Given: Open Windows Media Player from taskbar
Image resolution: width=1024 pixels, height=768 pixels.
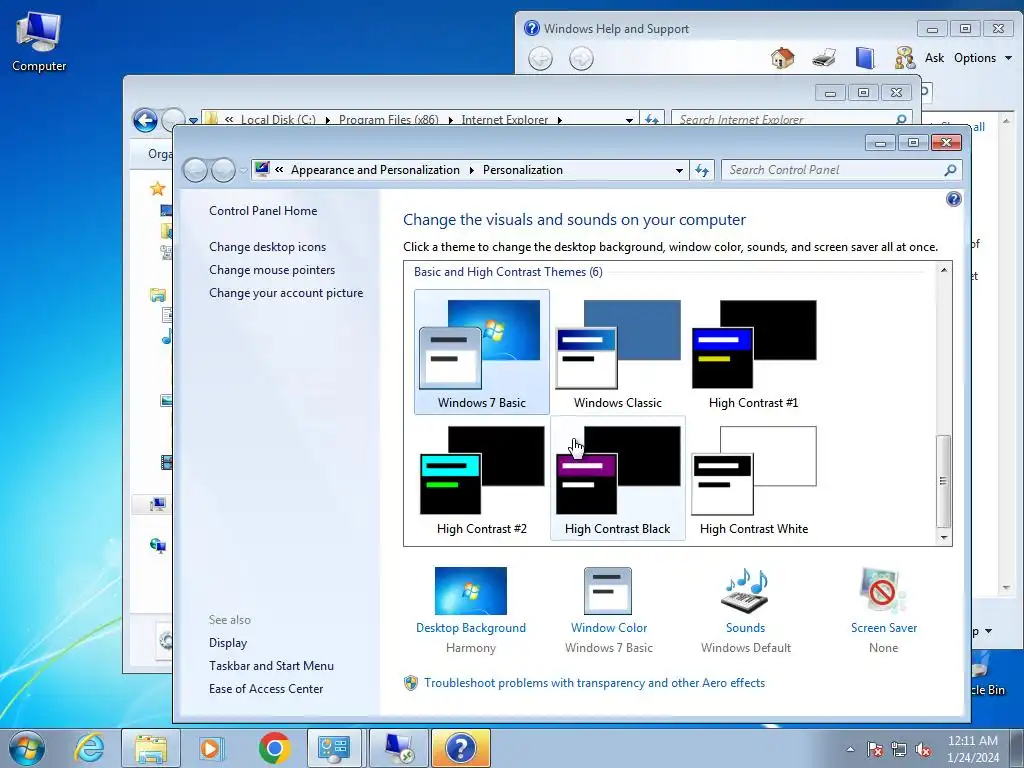Looking at the screenshot, I should (x=212, y=748).
